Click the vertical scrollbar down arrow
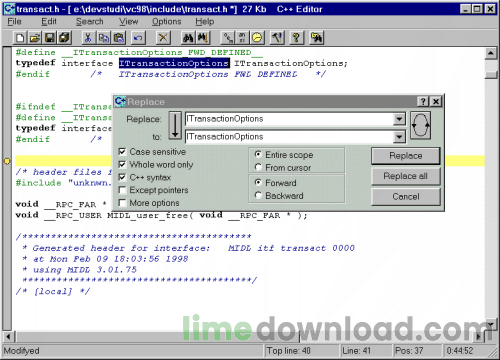 [x=490, y=324]
